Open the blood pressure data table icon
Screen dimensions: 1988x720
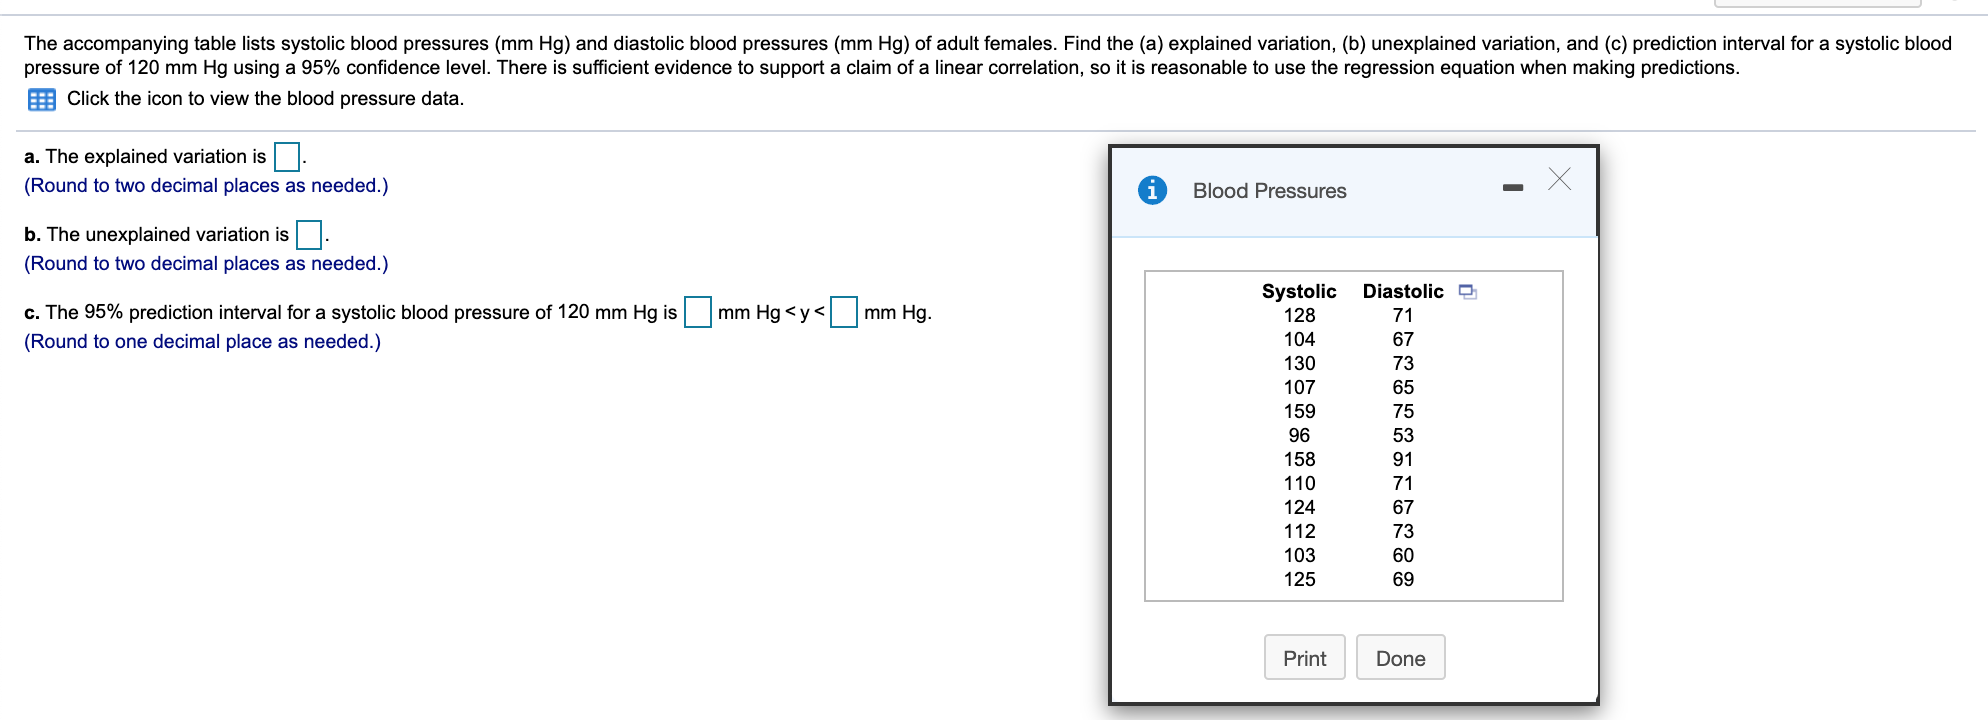tap(41, 99)
